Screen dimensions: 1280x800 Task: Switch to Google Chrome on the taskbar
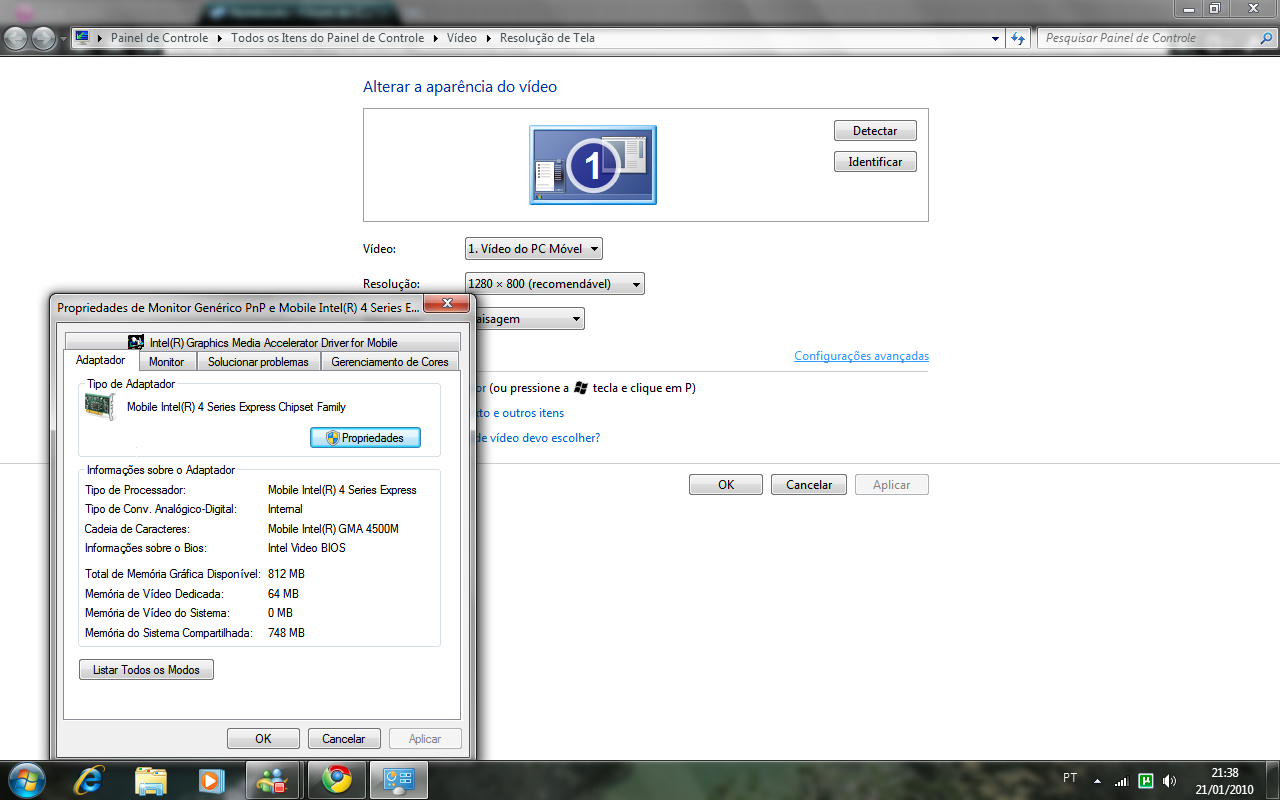tap(336, 780)
